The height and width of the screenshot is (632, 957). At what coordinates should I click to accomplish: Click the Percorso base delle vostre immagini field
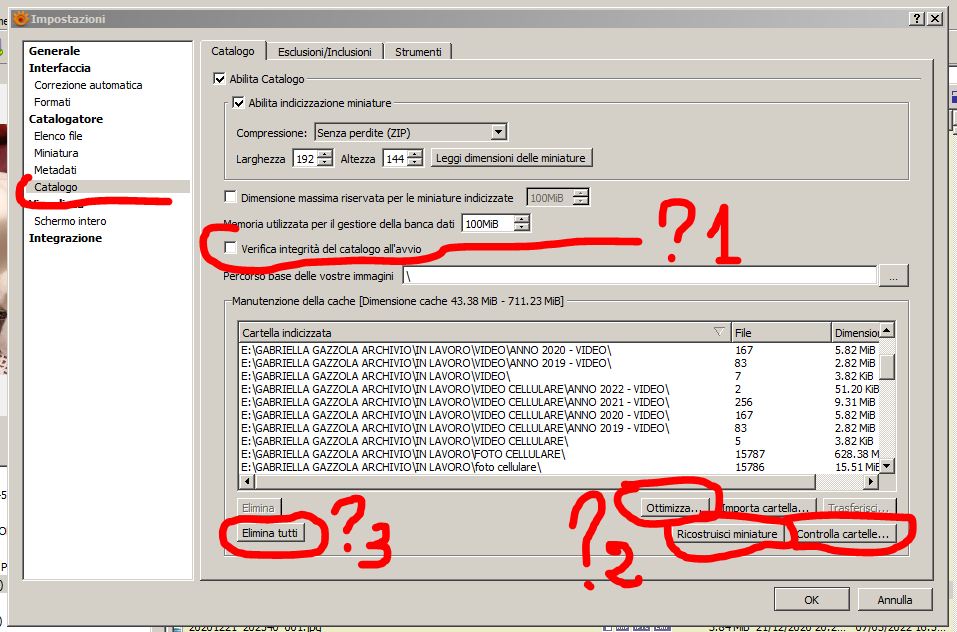pyautogui.click(x=640, y=276)
